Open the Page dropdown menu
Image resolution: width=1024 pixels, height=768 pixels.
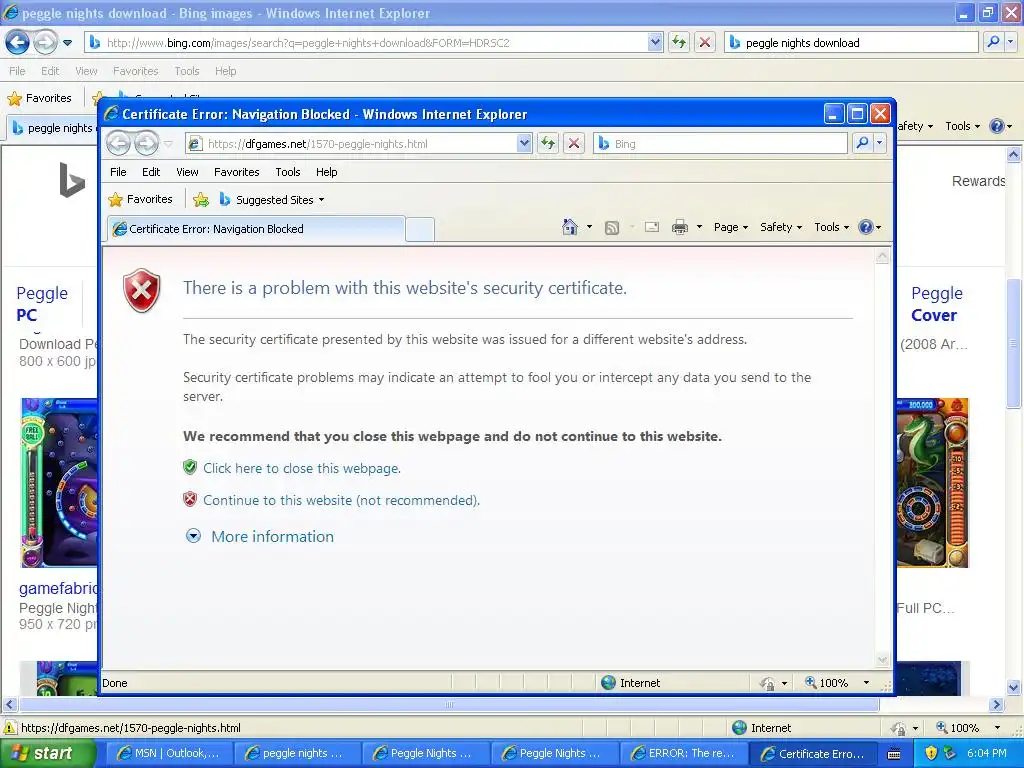[731, 227]
